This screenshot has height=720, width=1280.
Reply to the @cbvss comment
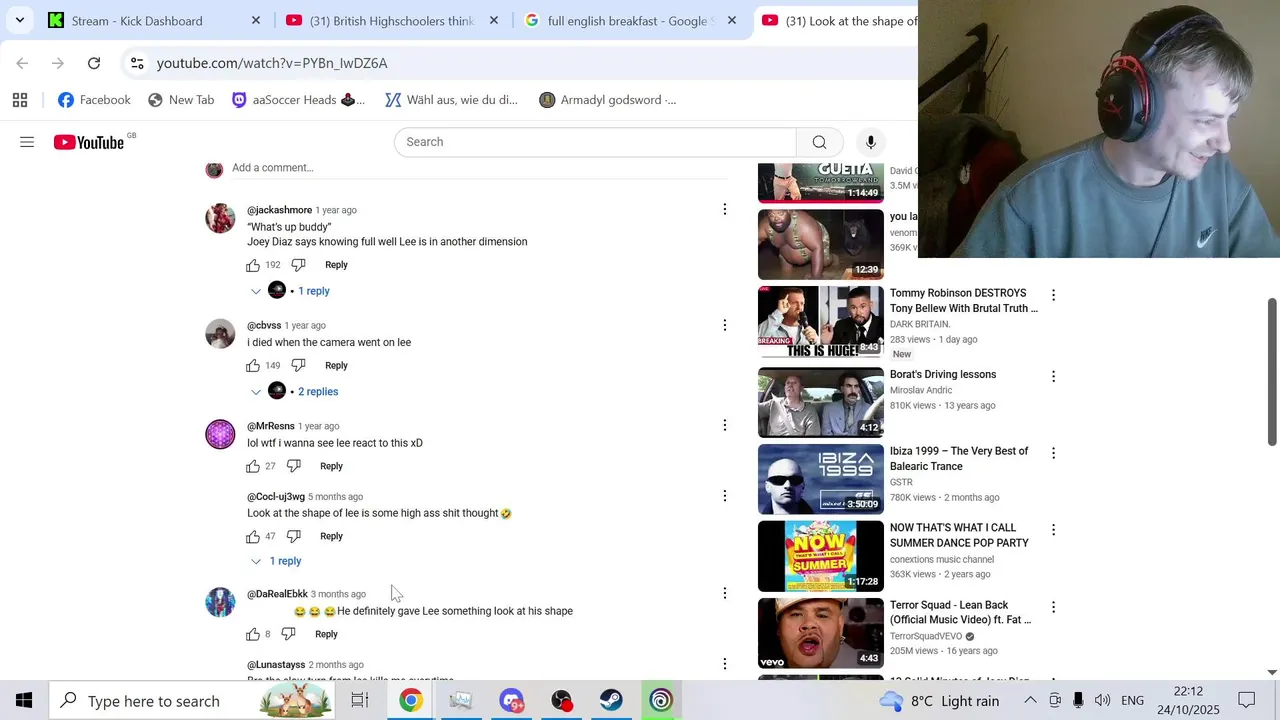336,366
